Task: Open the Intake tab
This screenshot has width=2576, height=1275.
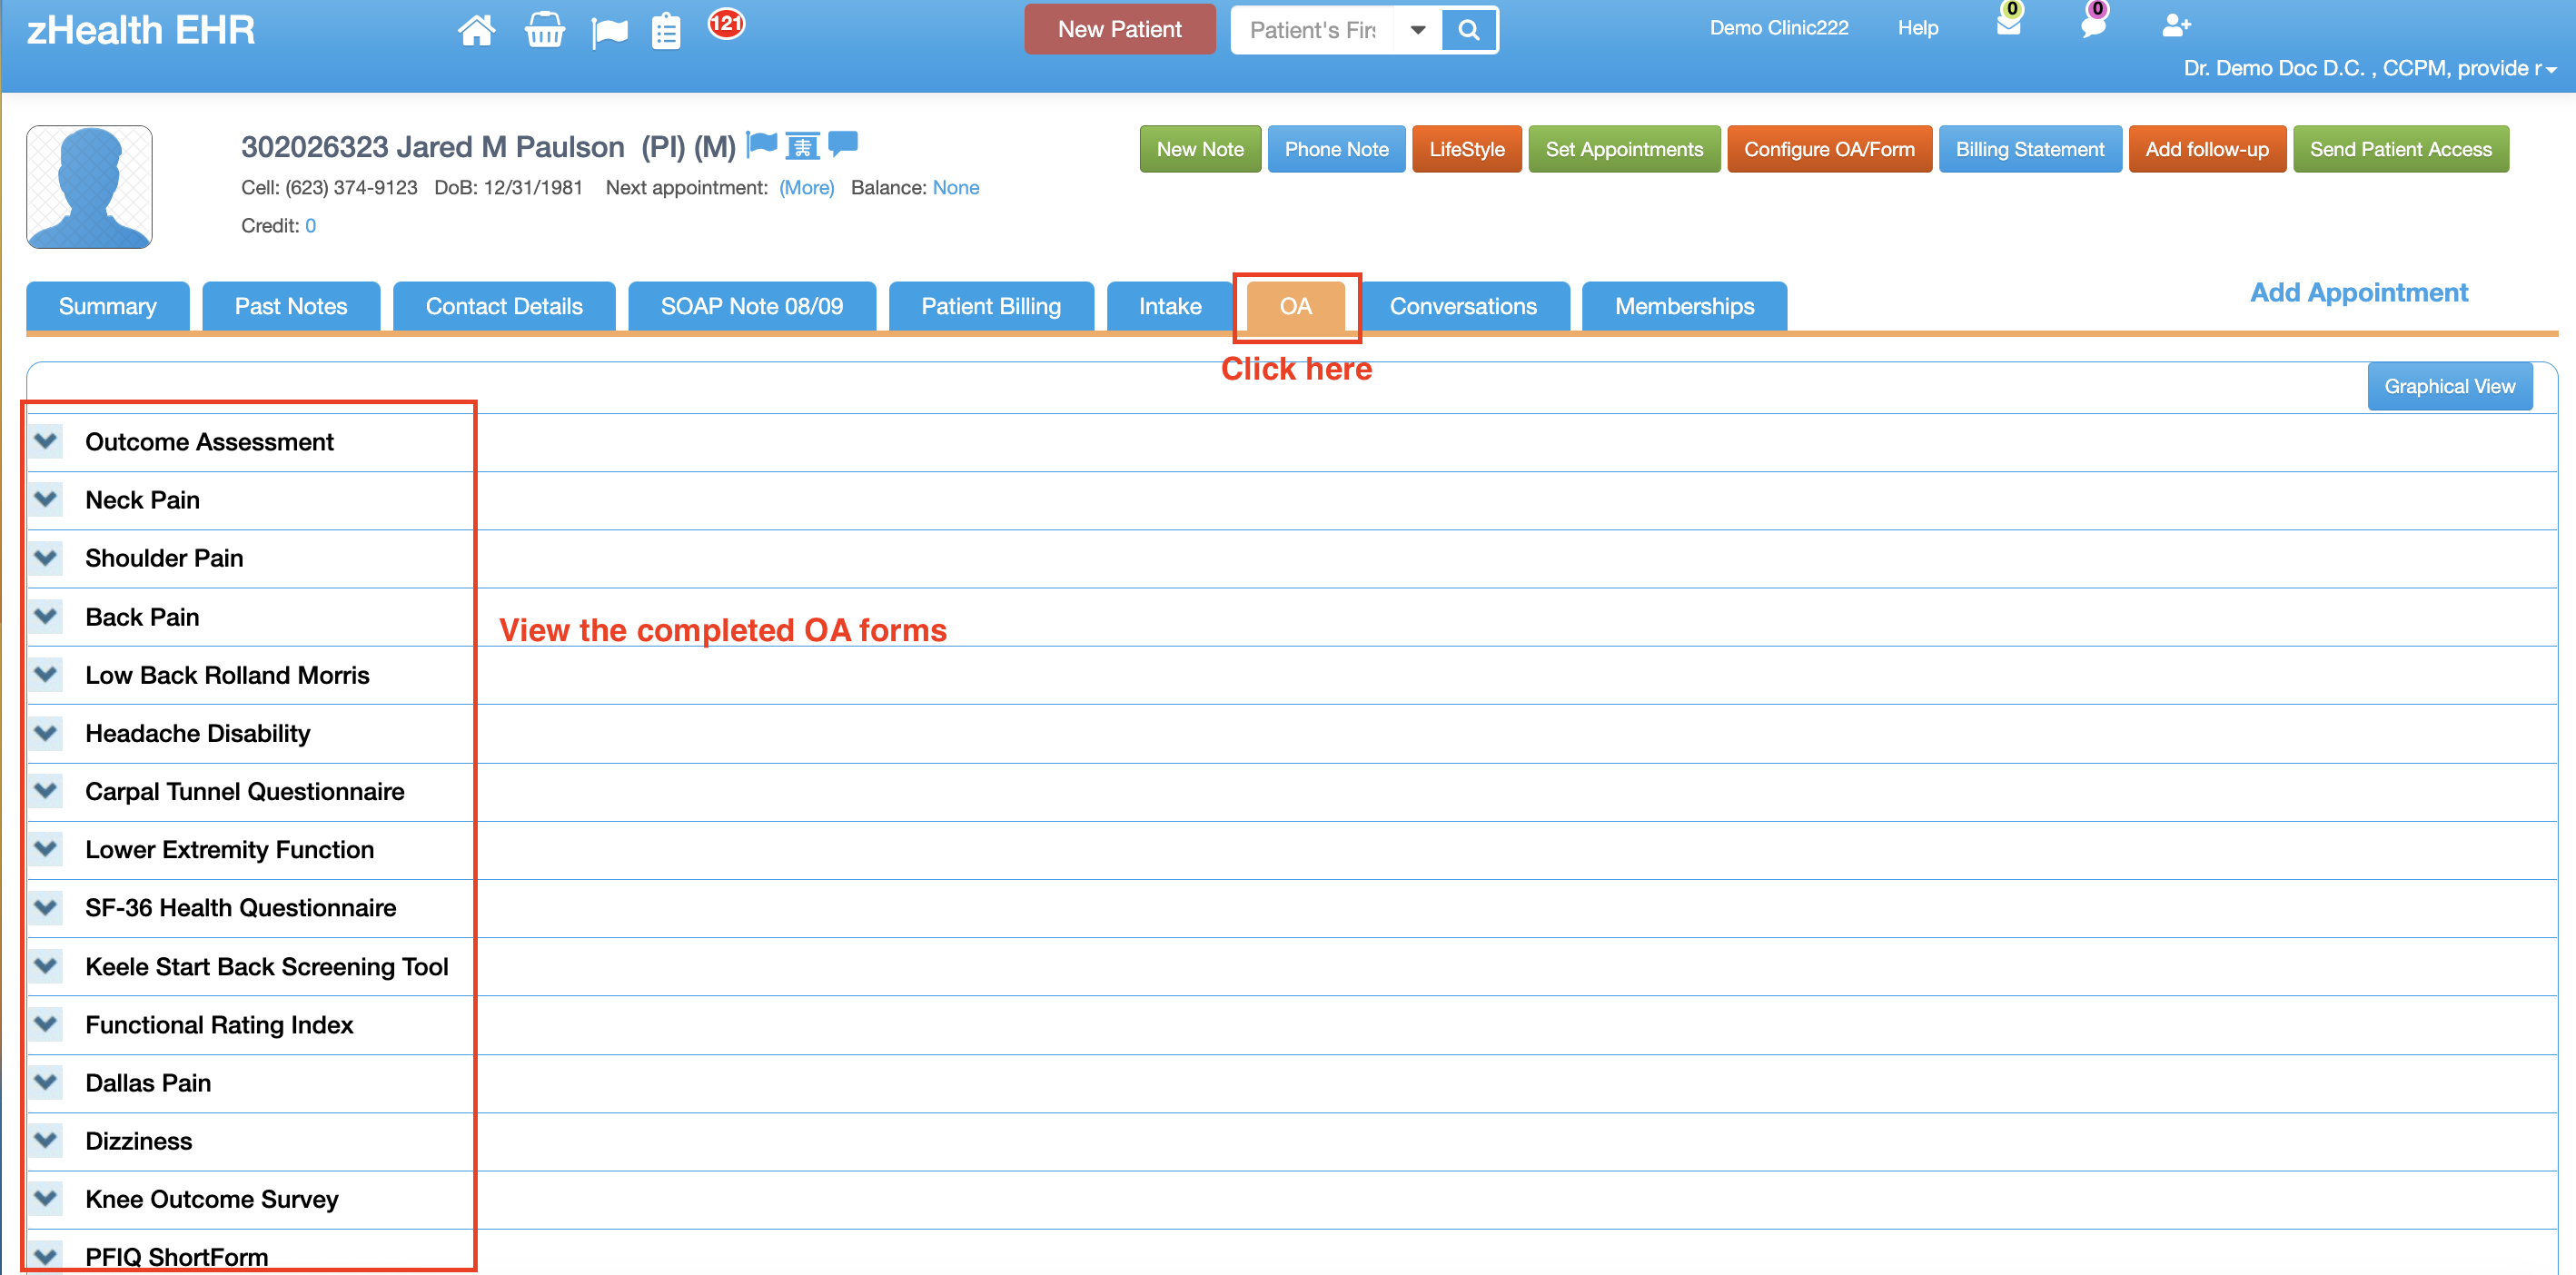Action: [x=1170, y=306]
